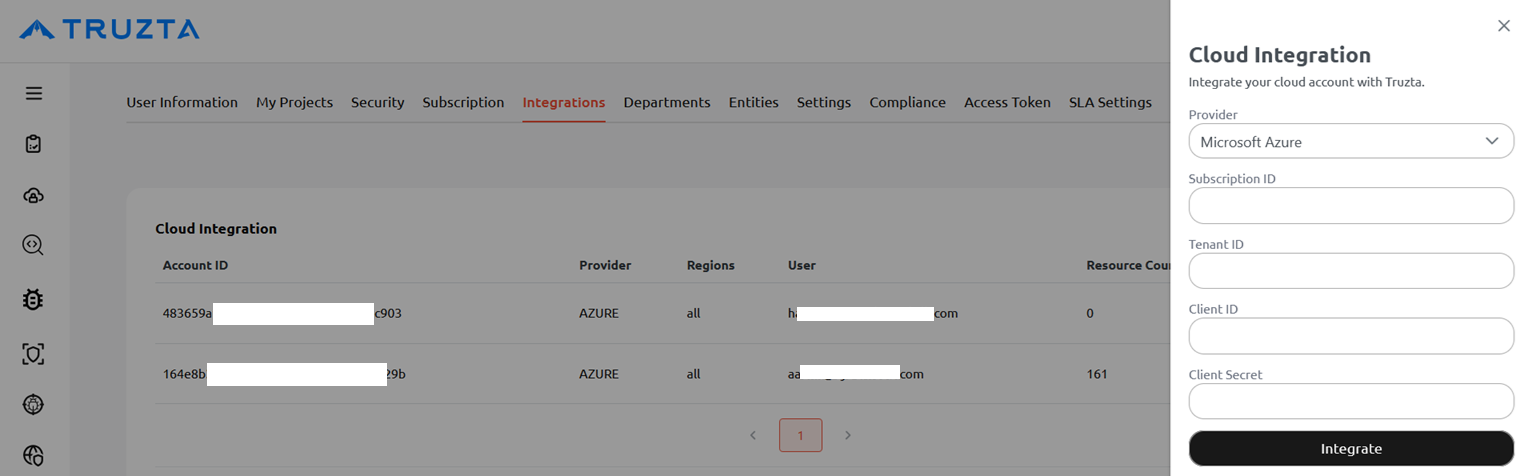Image resolution: width=1532 pixels, height=476 pixels.
Task: Open the SLA Settings tab
Action: [1110, 102]
